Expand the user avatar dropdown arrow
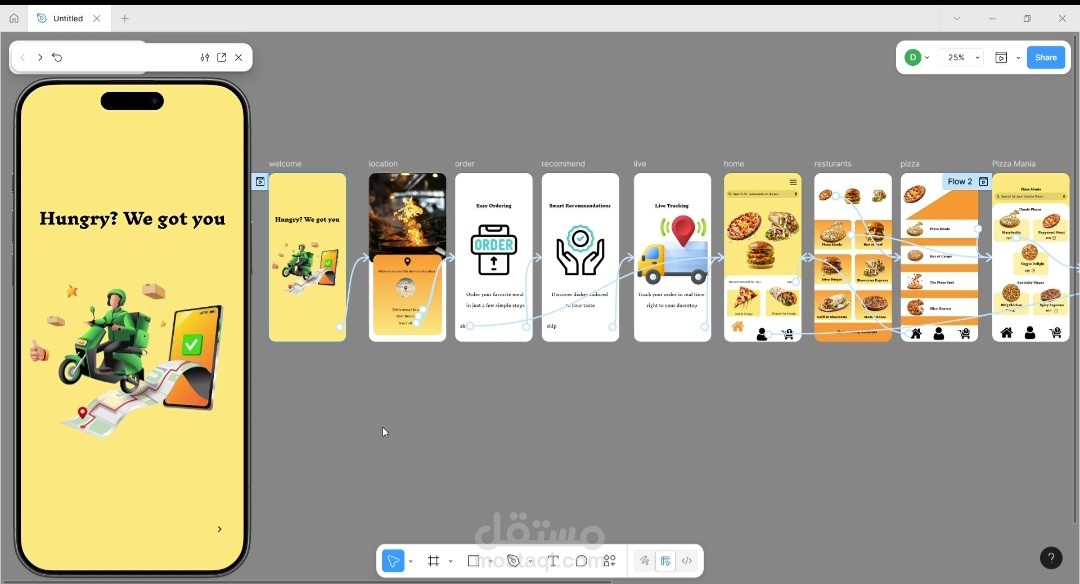The image size is (1080, 584). coord(927,58)
